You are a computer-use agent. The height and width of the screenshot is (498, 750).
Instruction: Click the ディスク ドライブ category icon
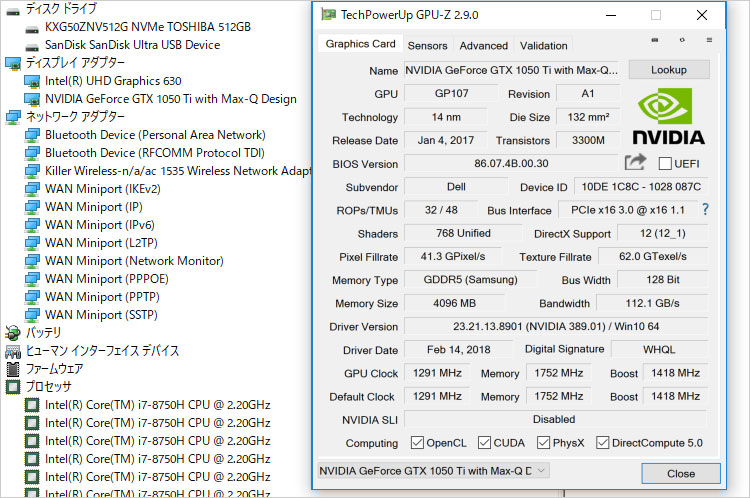click(12, 11)
